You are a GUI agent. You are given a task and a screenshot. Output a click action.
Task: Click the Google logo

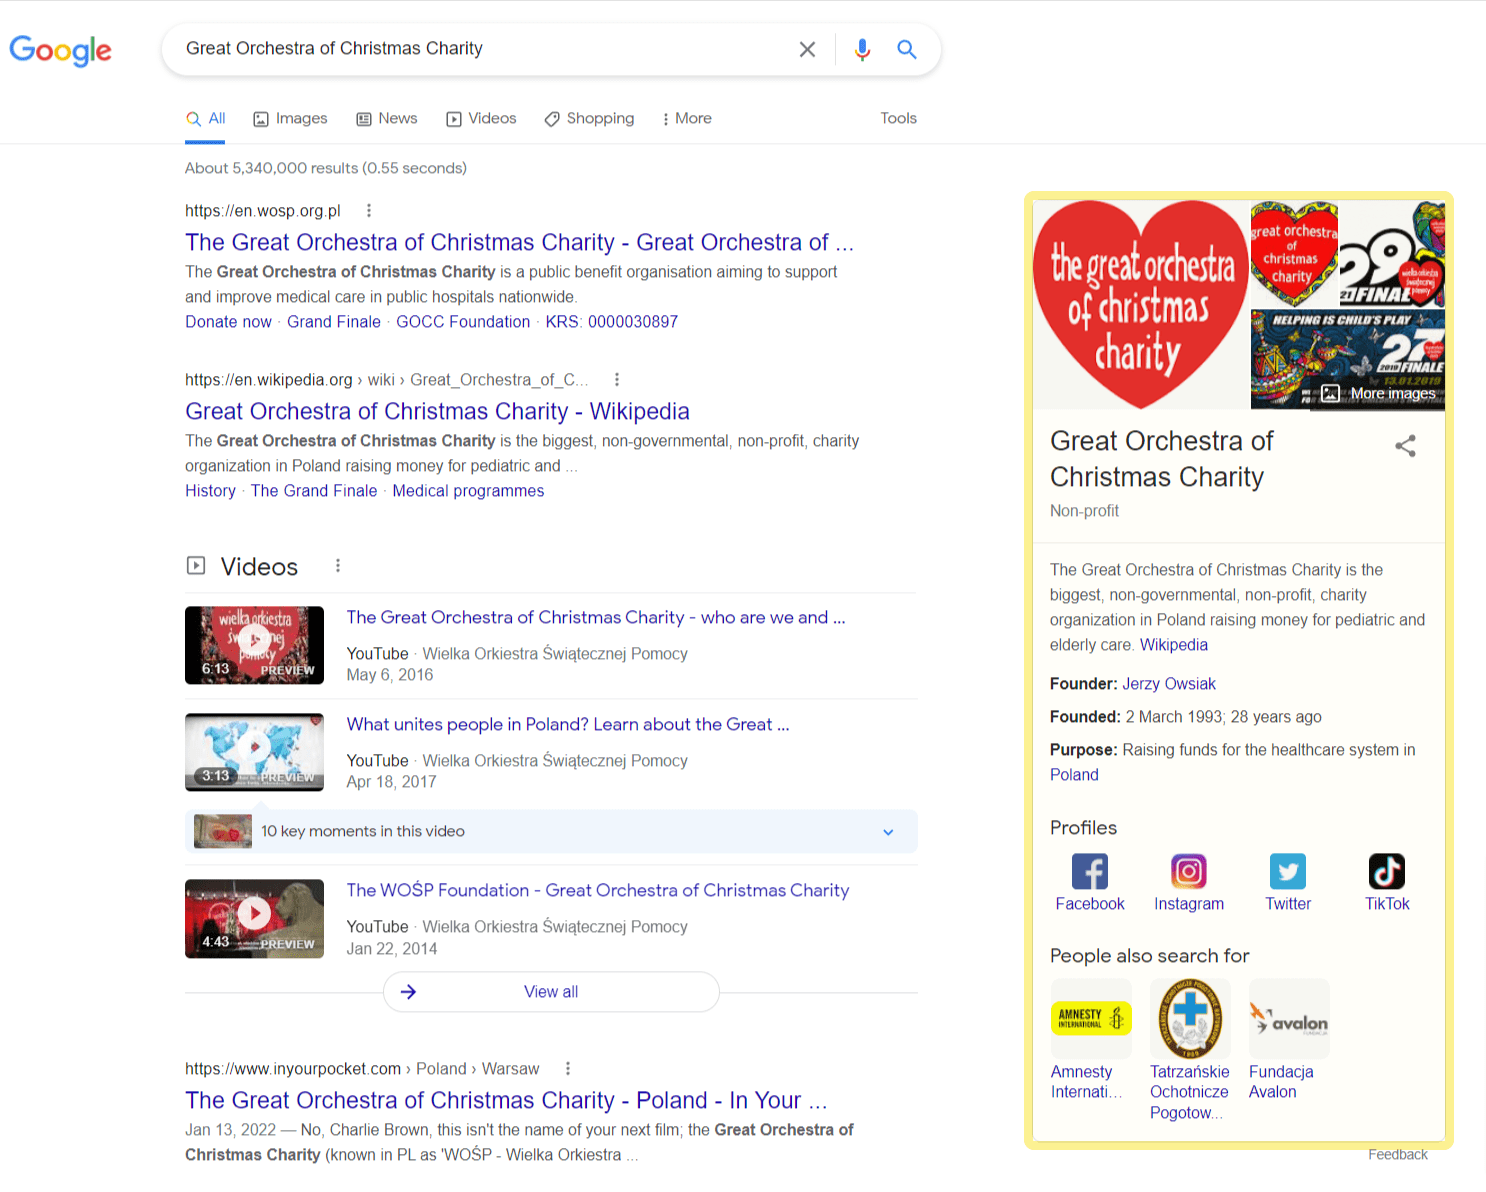tap(61, 50)
